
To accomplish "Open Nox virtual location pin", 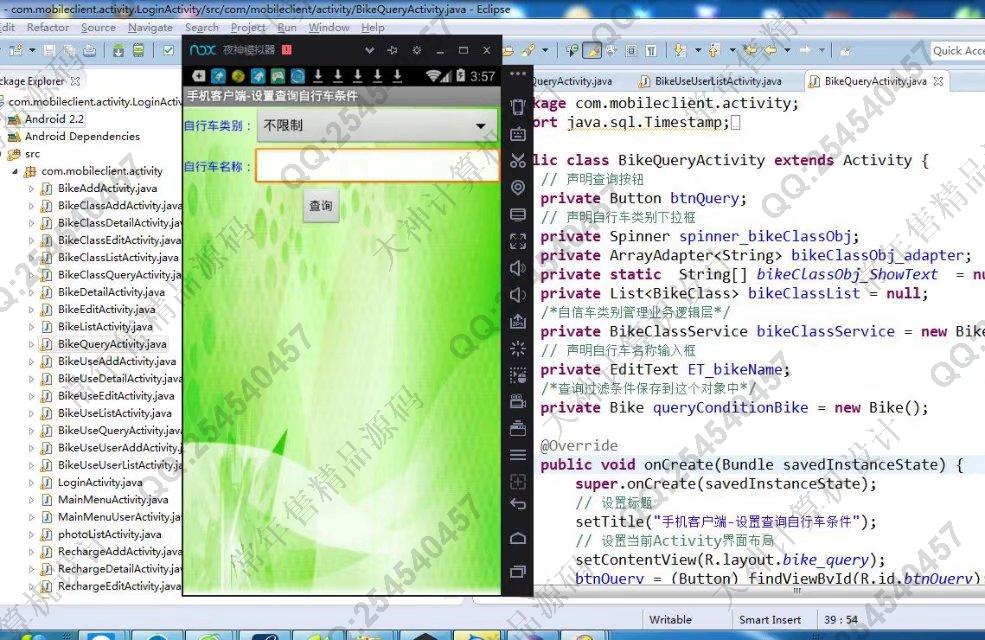I will (518, 187).
